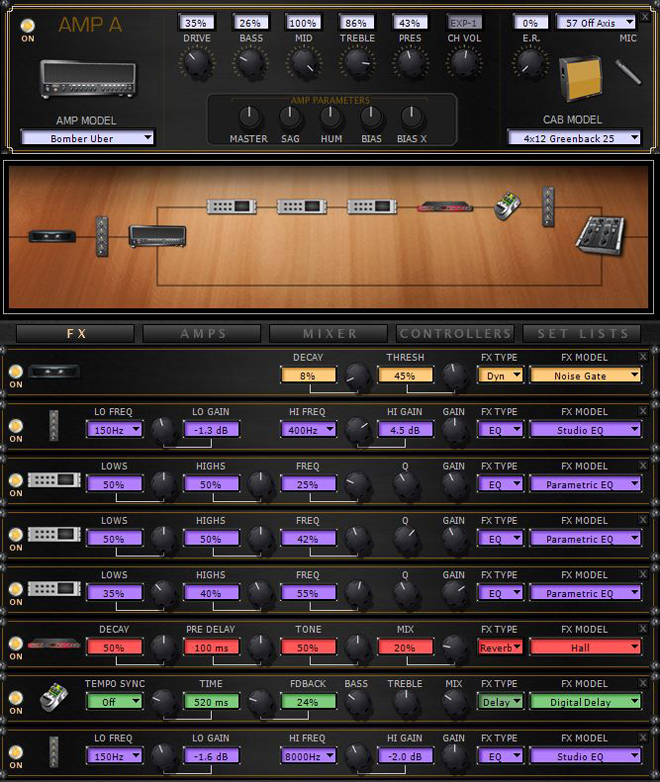Click the delay TIME 520 ms field
The height and width of the screenshot is (782, 660).
(x=211, y=702)
